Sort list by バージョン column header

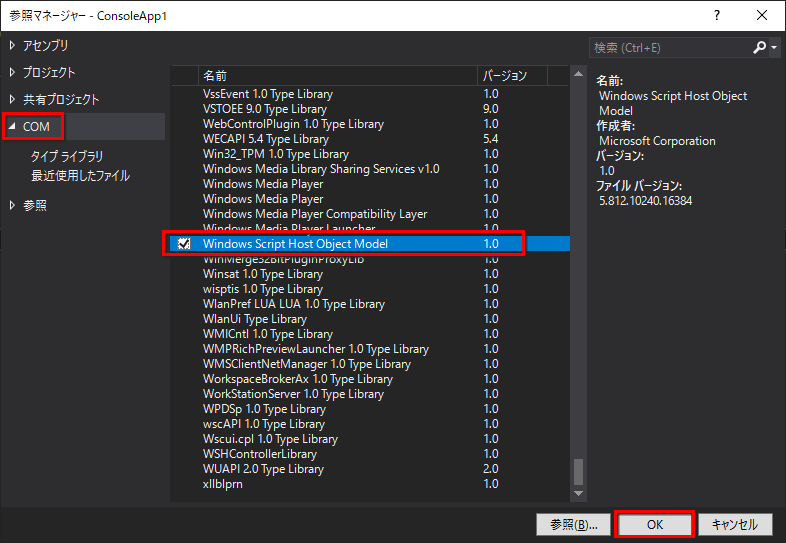tap(512, 76)
